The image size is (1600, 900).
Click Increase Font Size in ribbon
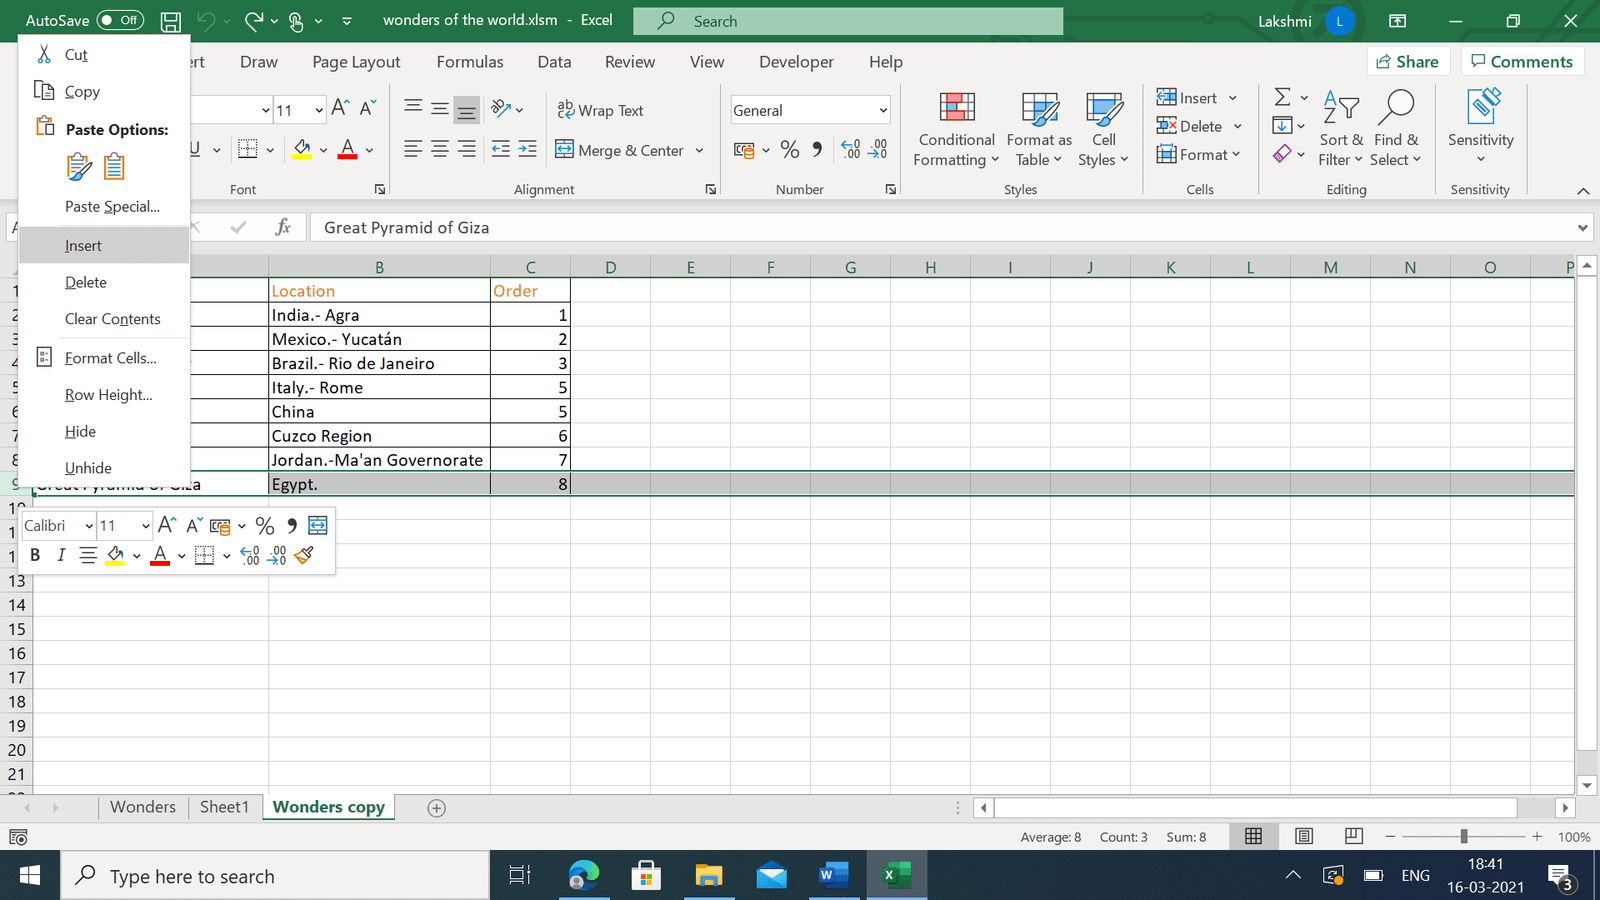340,109
